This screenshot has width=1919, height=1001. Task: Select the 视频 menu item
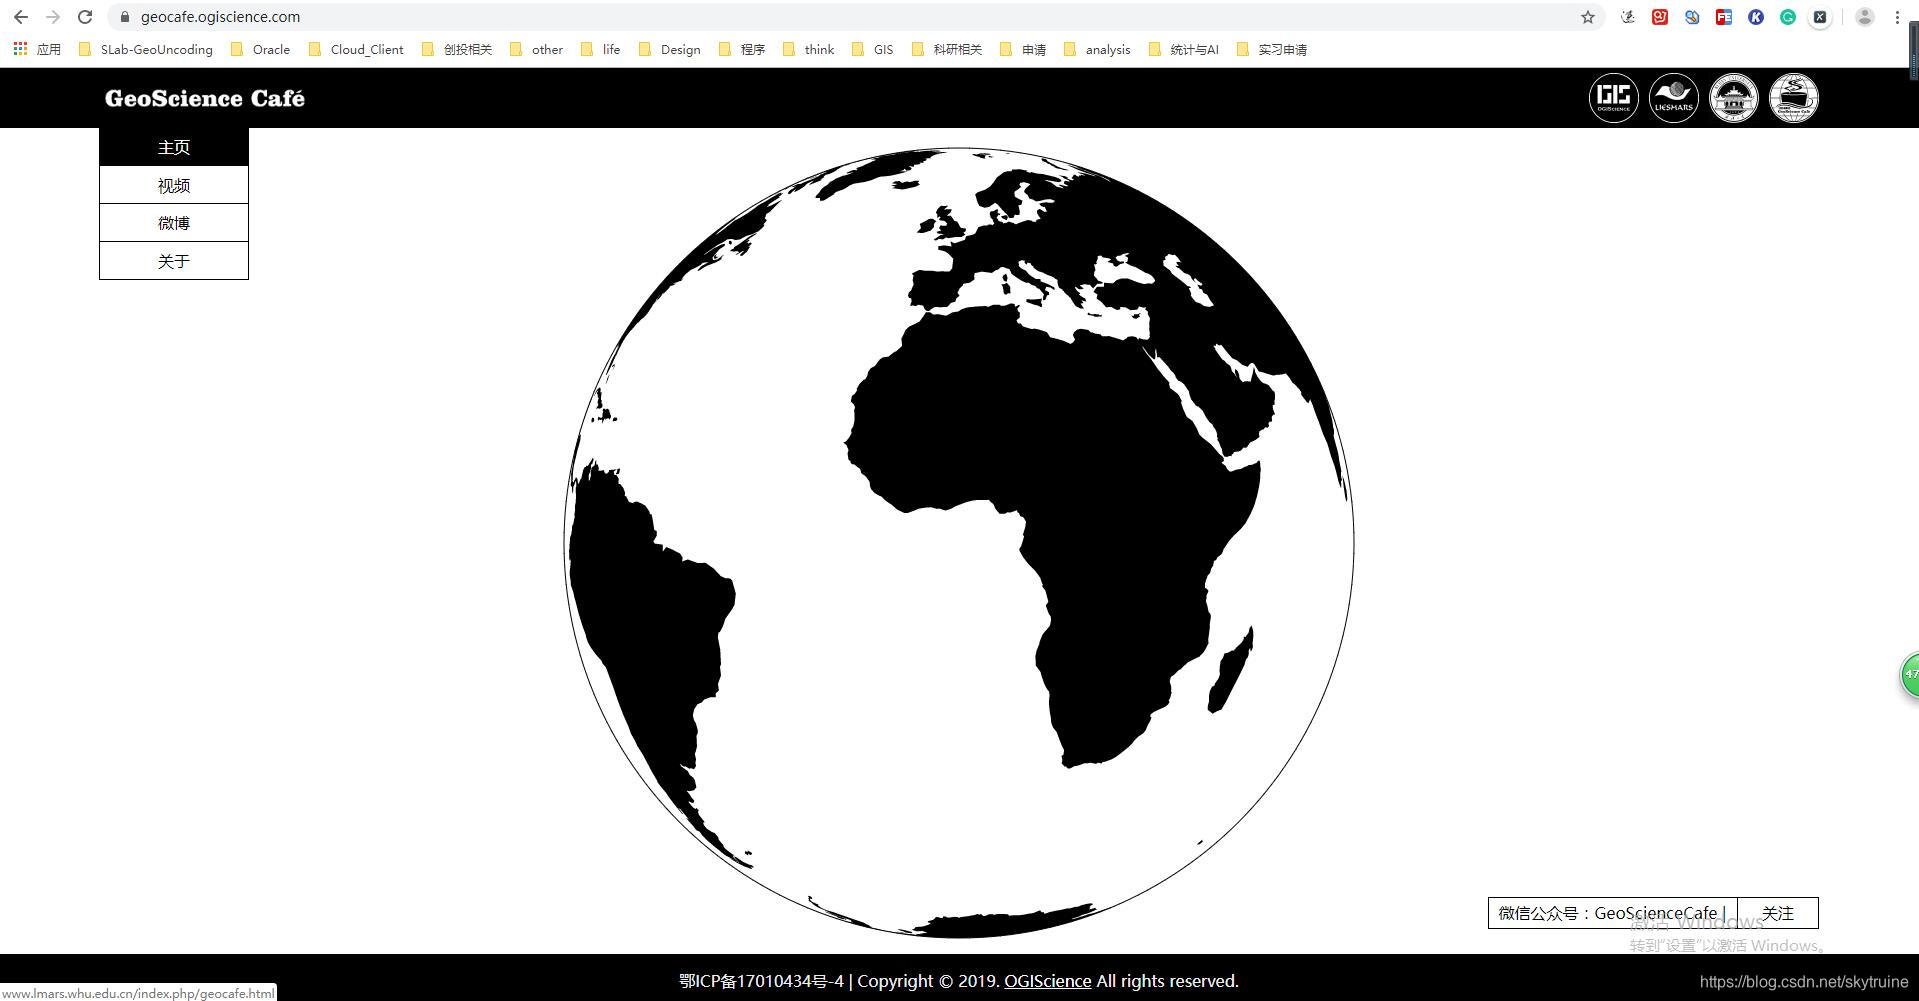174,185
